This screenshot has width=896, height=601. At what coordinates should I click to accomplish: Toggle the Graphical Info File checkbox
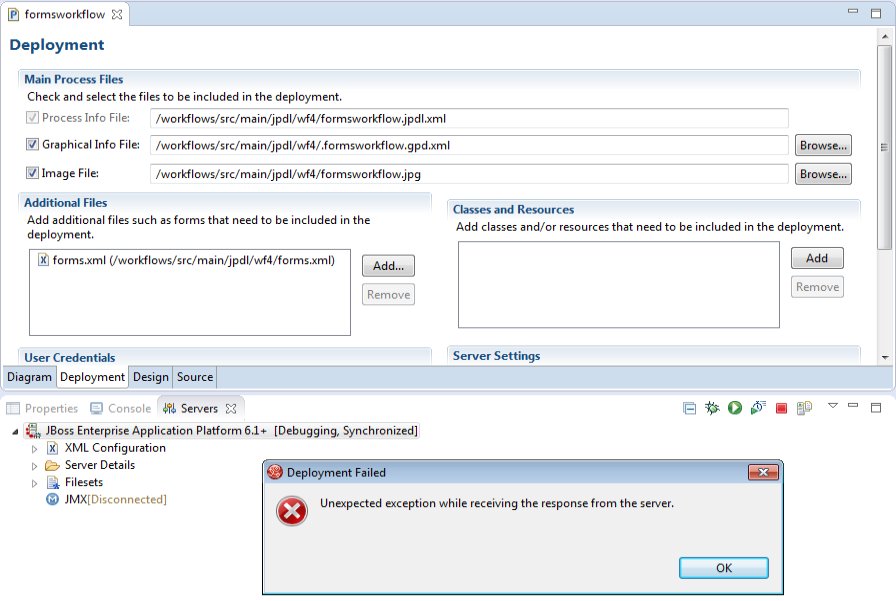click(33, 145)
